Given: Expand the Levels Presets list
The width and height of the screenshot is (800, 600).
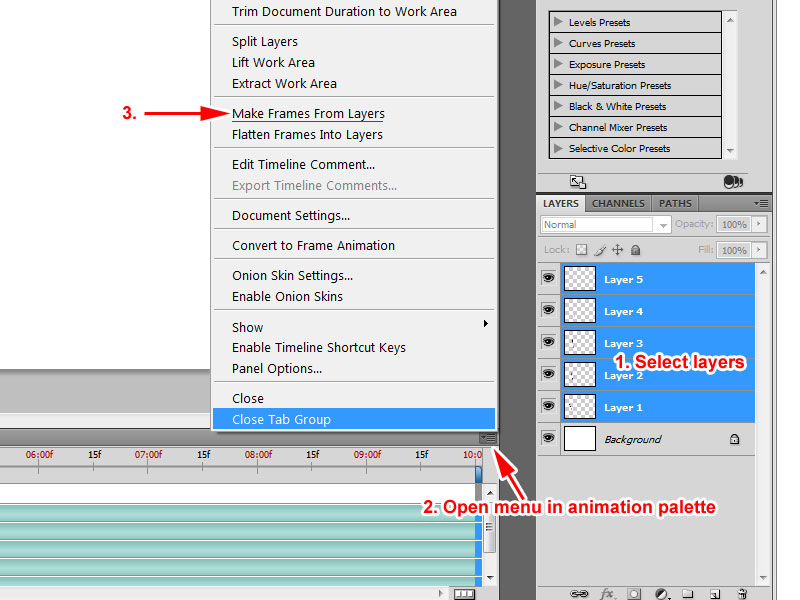Looking at the screenshot, I should [x=559, y=22].
